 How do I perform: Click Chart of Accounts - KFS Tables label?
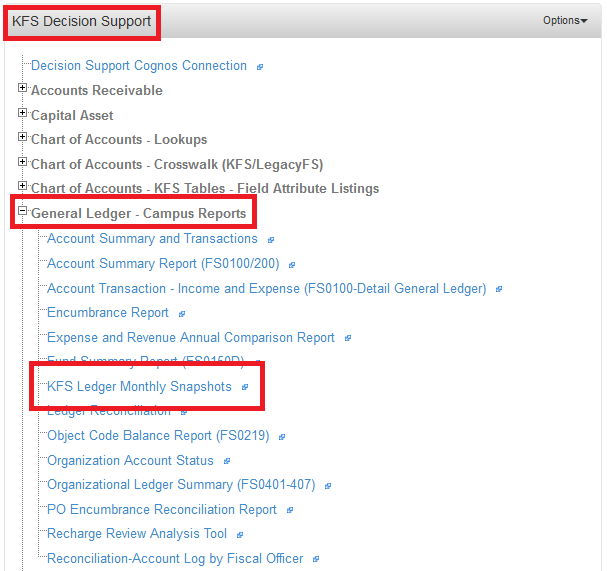pos(205,189)
